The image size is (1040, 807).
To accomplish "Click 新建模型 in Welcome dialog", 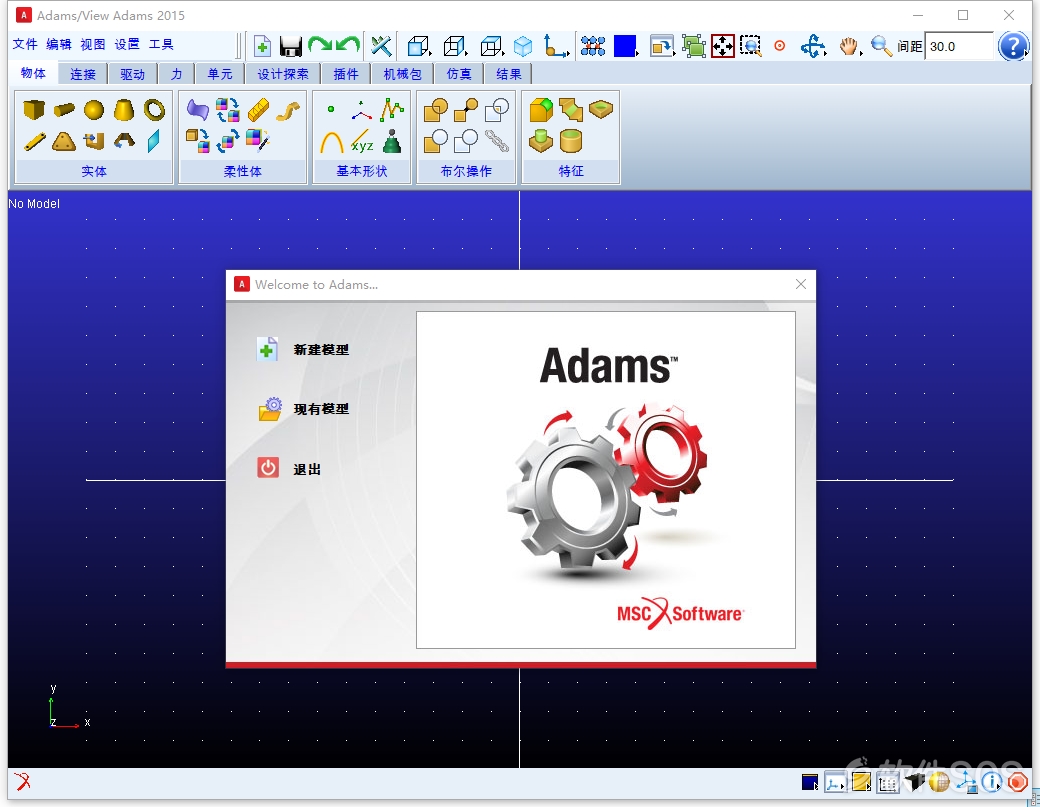I will (303, 349).
